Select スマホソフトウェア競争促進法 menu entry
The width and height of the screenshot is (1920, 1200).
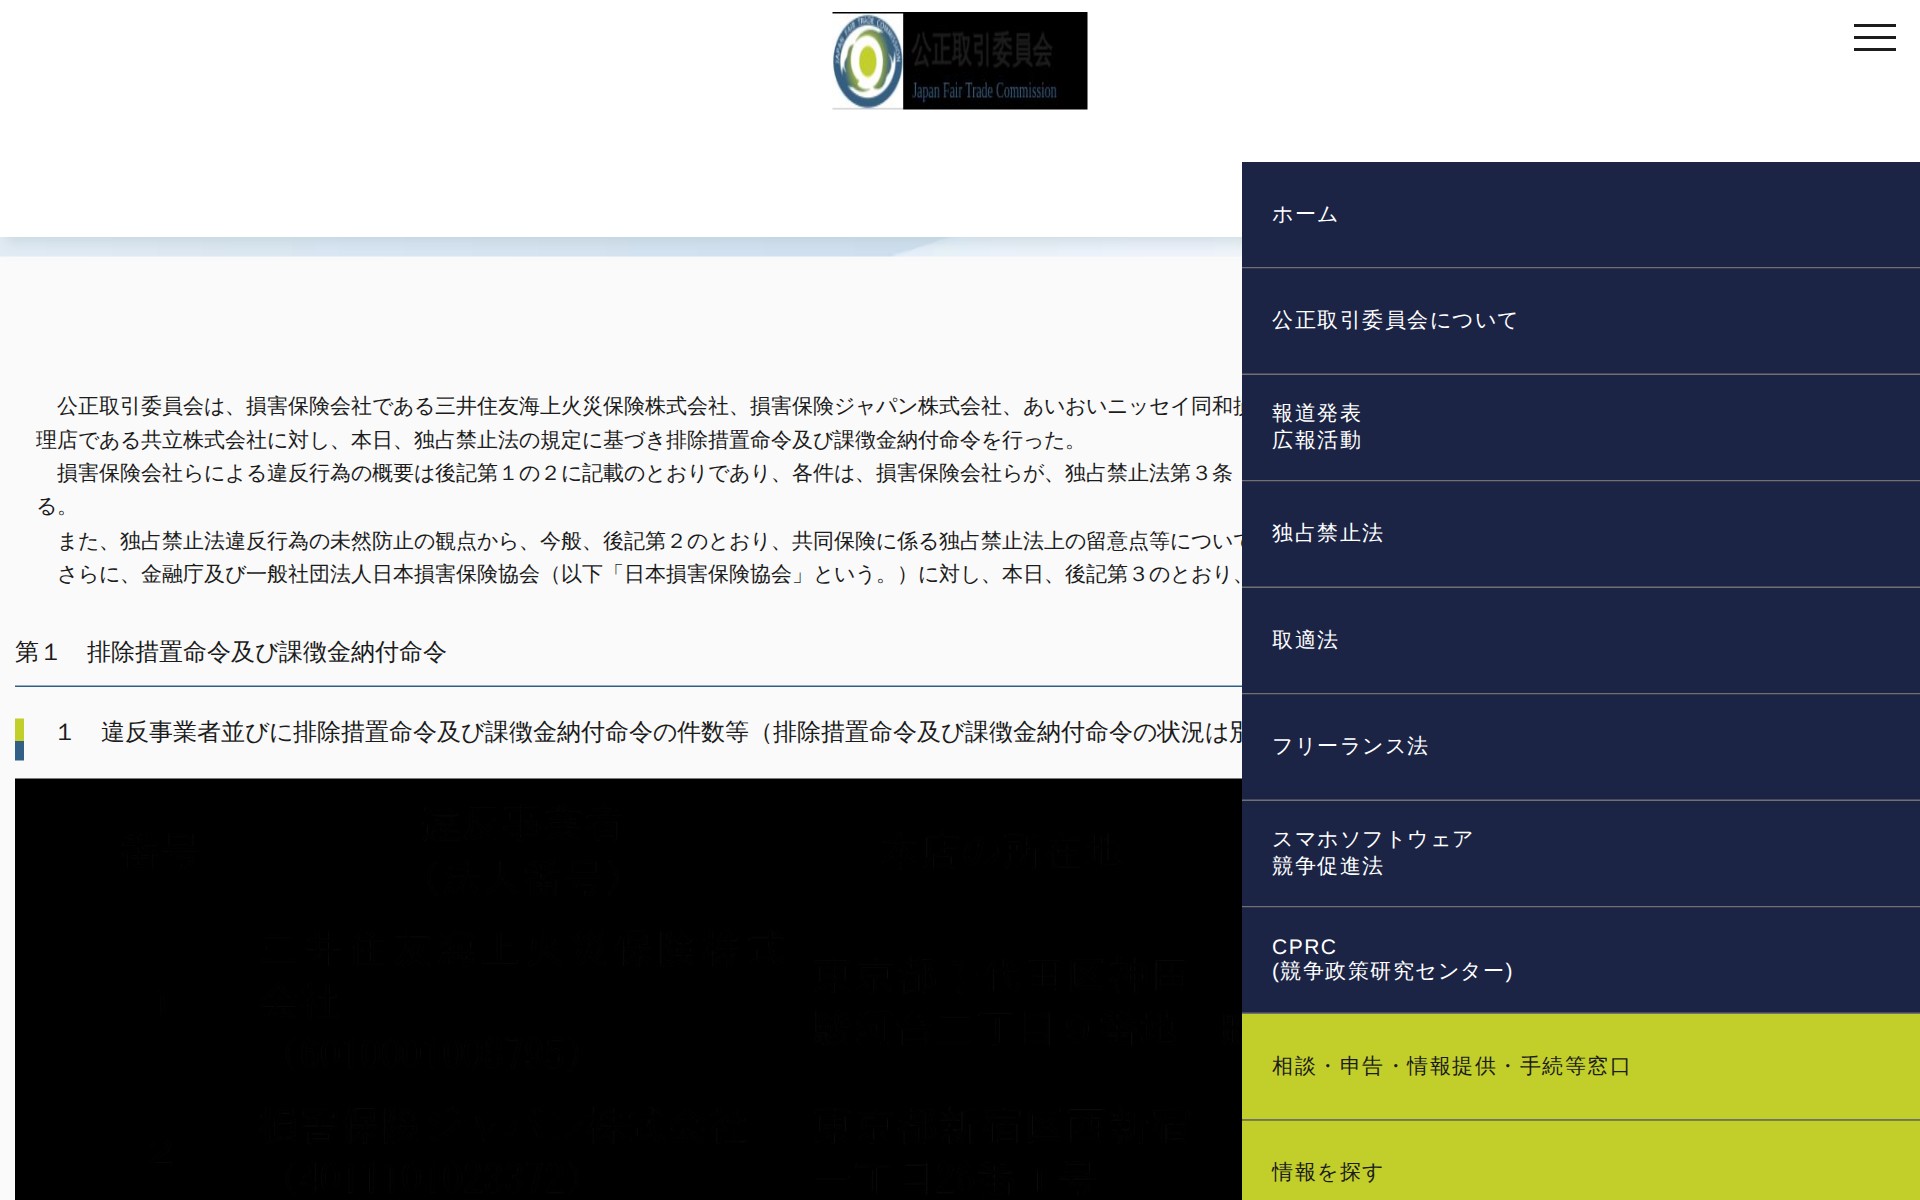tap(1372, 853)
